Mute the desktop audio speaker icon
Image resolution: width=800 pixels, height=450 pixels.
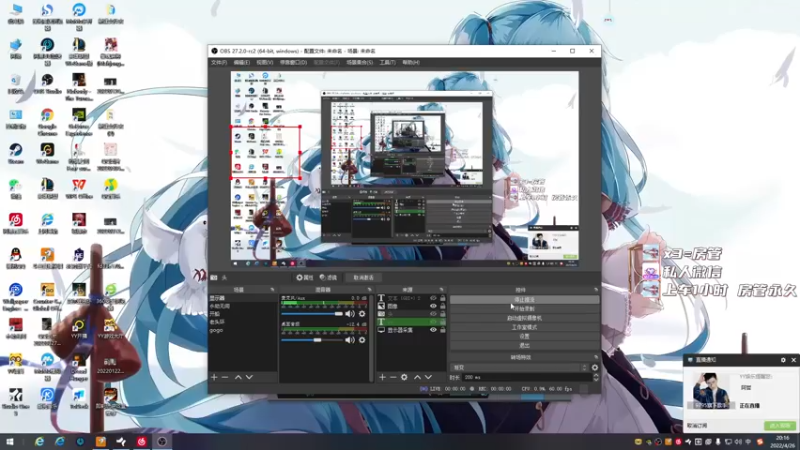[x=349, y=340]
